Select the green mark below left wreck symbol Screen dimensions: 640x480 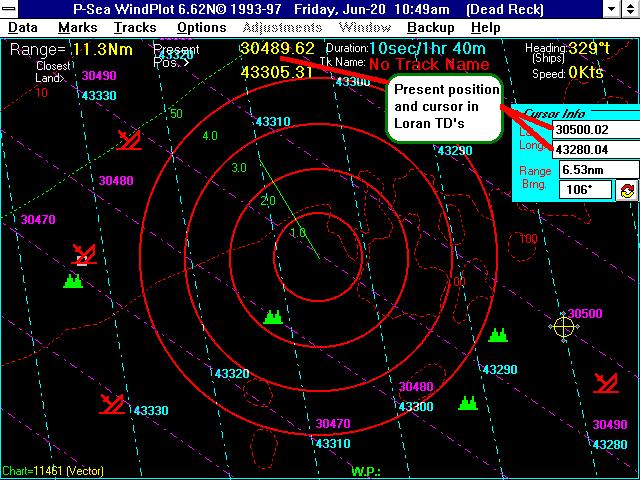point(73,281)
